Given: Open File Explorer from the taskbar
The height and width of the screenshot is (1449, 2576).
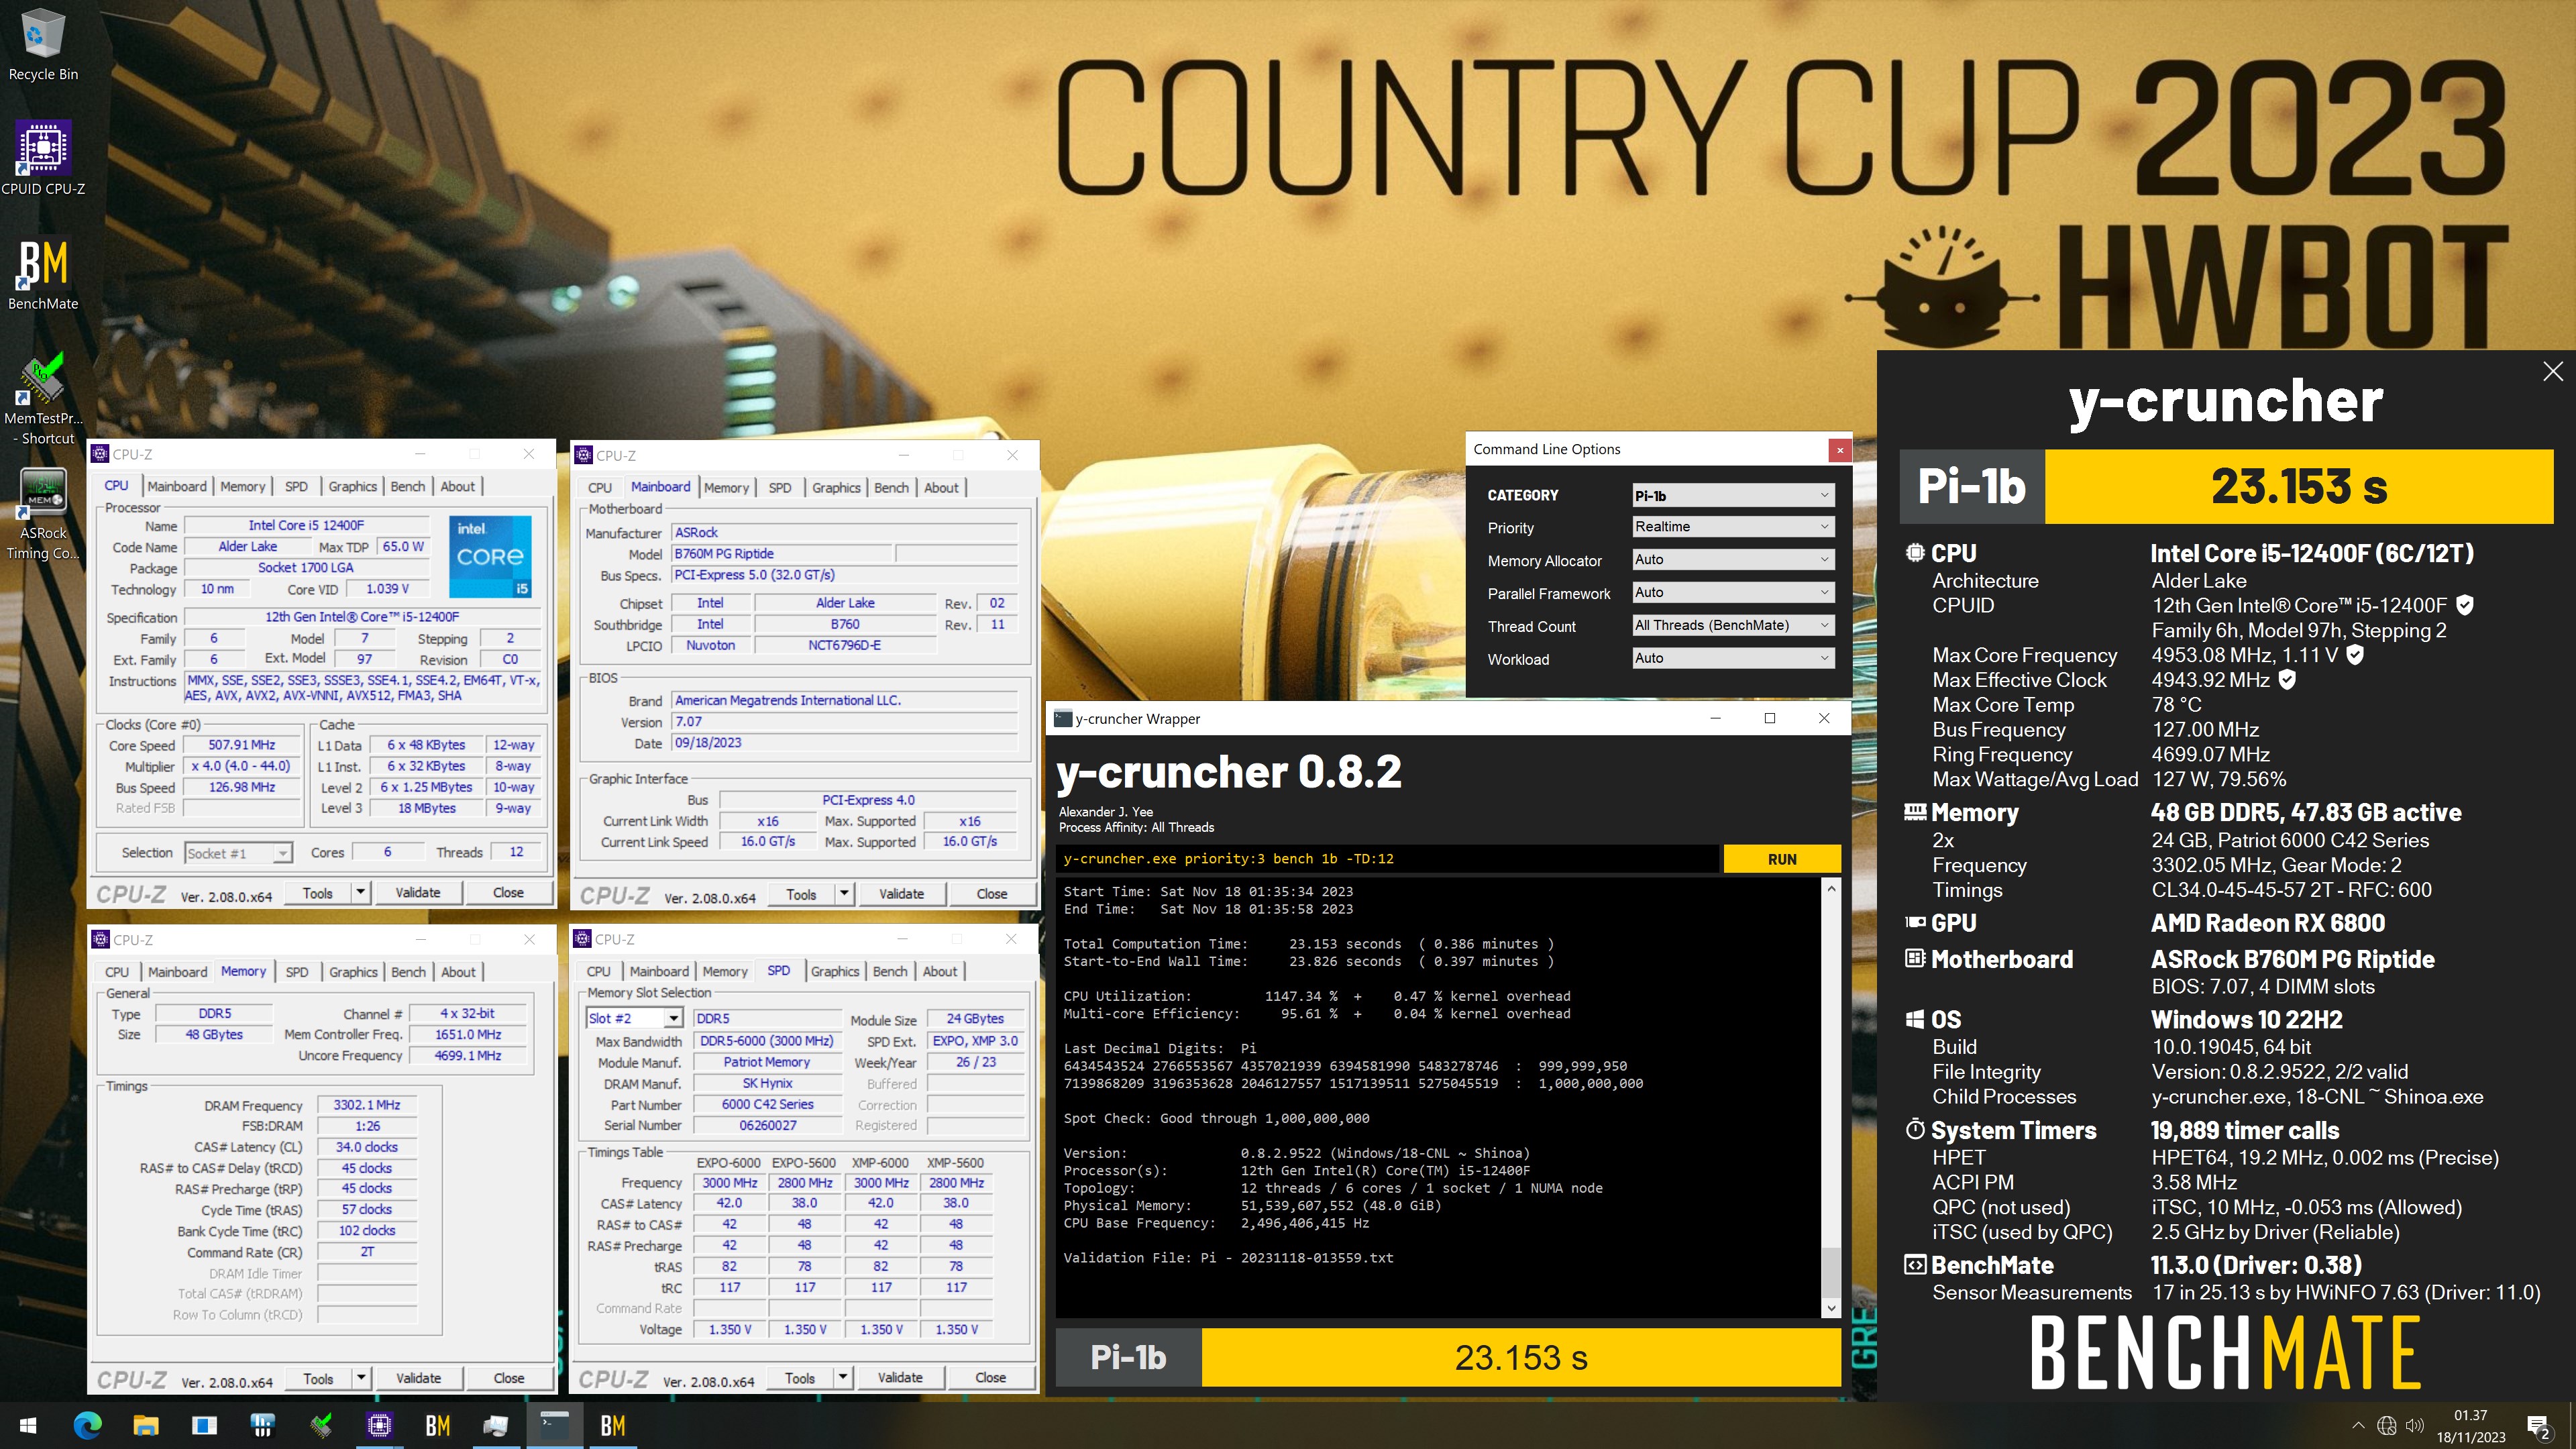Looking at the screenshot, I should 146,1425.
